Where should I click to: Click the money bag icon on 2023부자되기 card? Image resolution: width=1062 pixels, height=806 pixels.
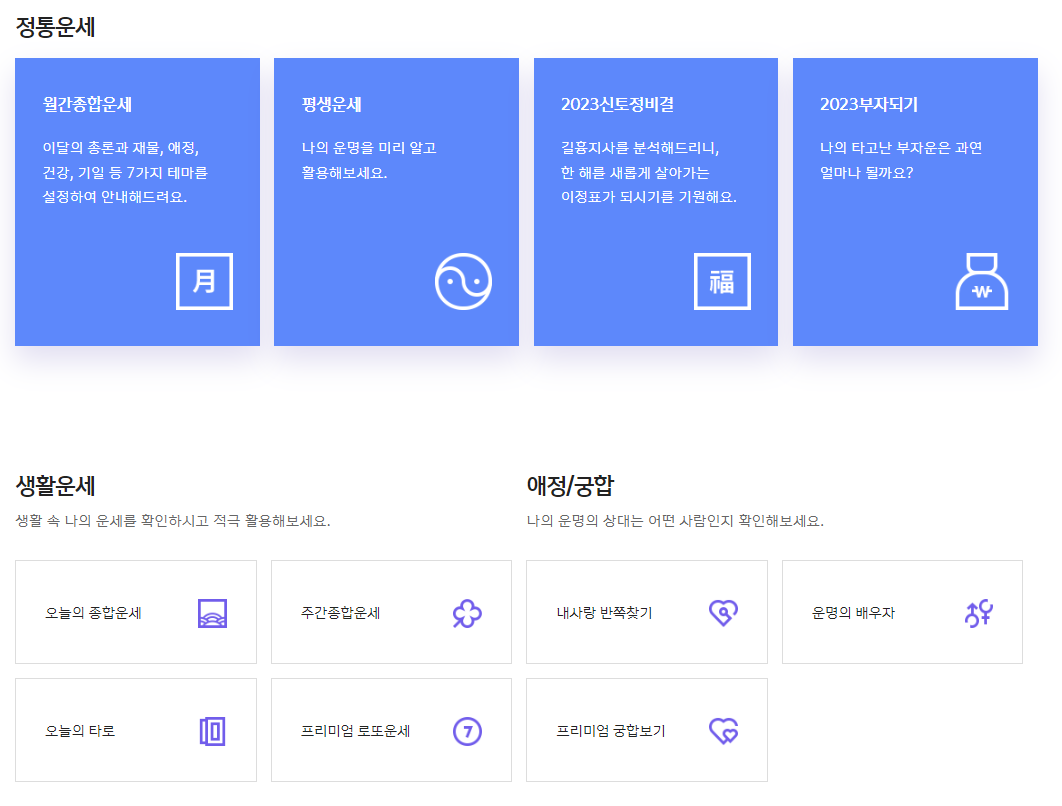tap(981, 283)
